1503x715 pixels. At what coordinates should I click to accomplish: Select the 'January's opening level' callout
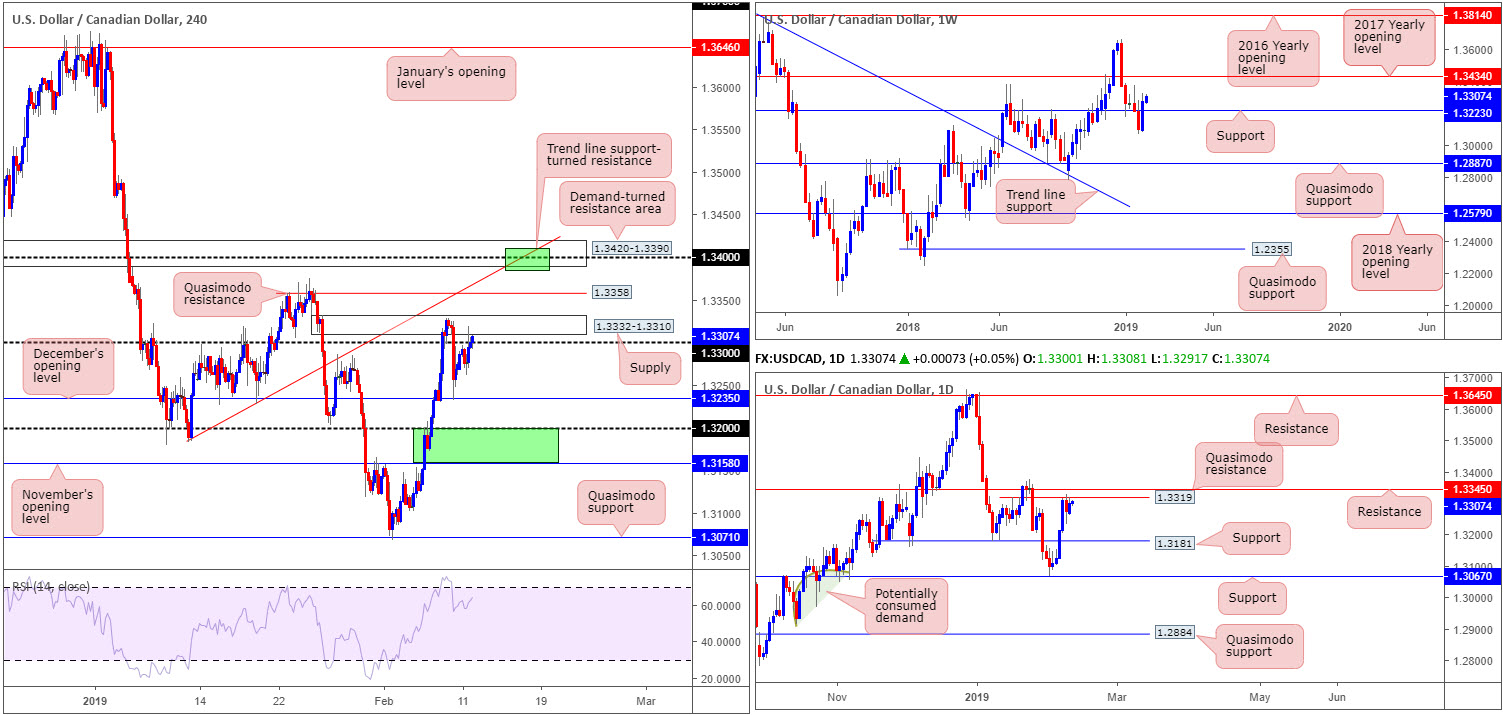click(451, 77)
